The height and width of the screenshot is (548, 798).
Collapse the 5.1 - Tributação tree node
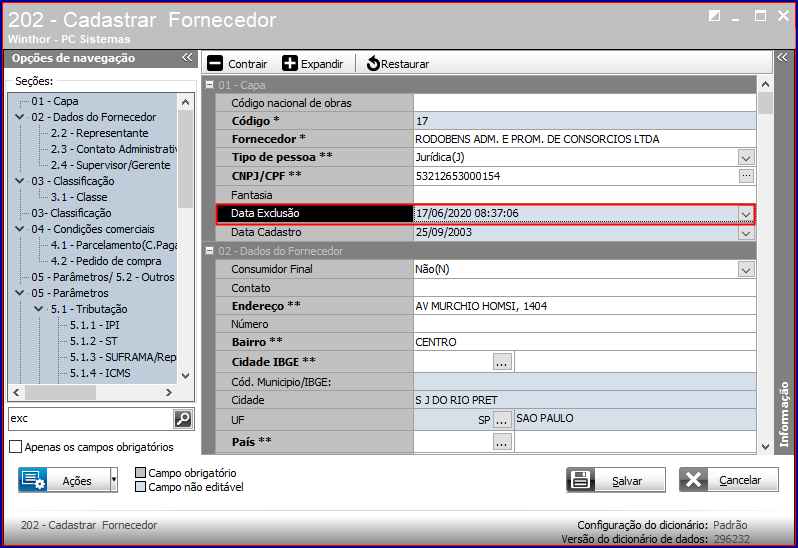point(39,309)
